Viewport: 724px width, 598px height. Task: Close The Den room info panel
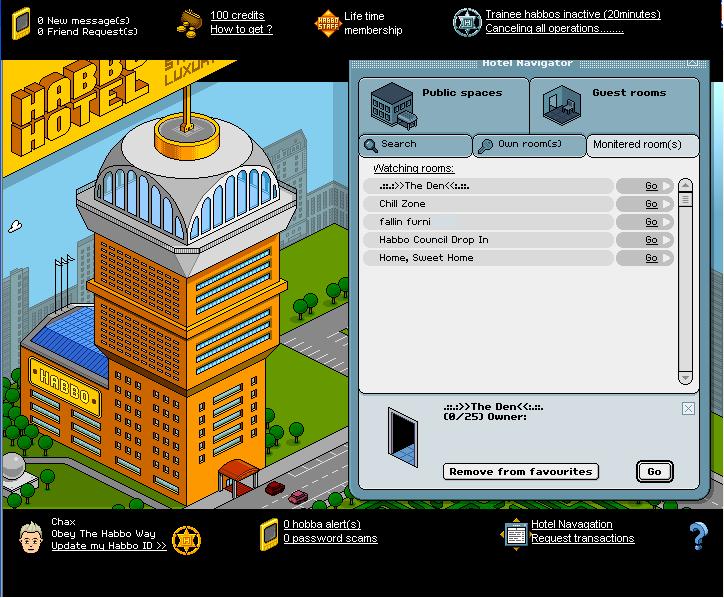pos(688,409)
